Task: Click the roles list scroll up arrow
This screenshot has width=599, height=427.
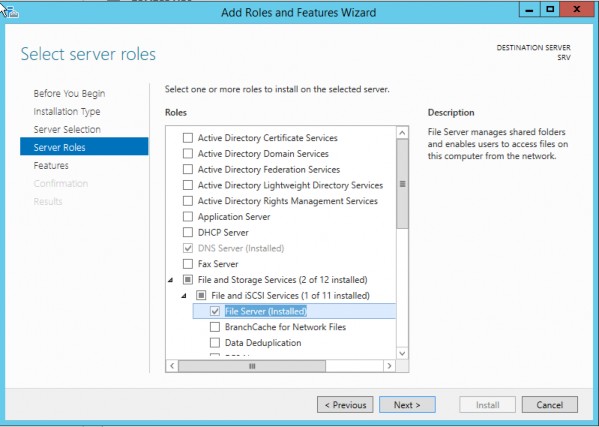Action: click(402, 133)
